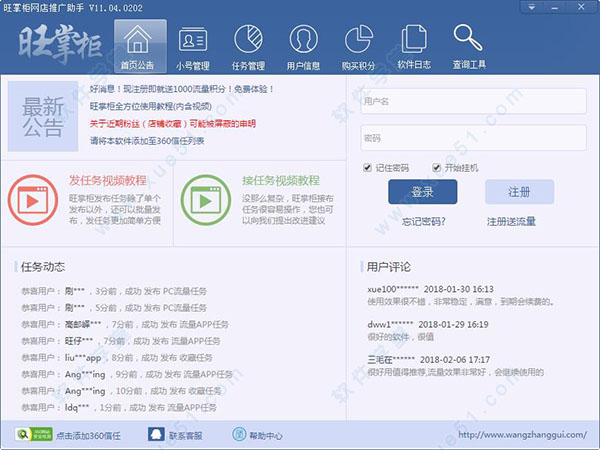Open the 首页公告 home tab
The image size is (600, 450).
(x=140, y=46)
